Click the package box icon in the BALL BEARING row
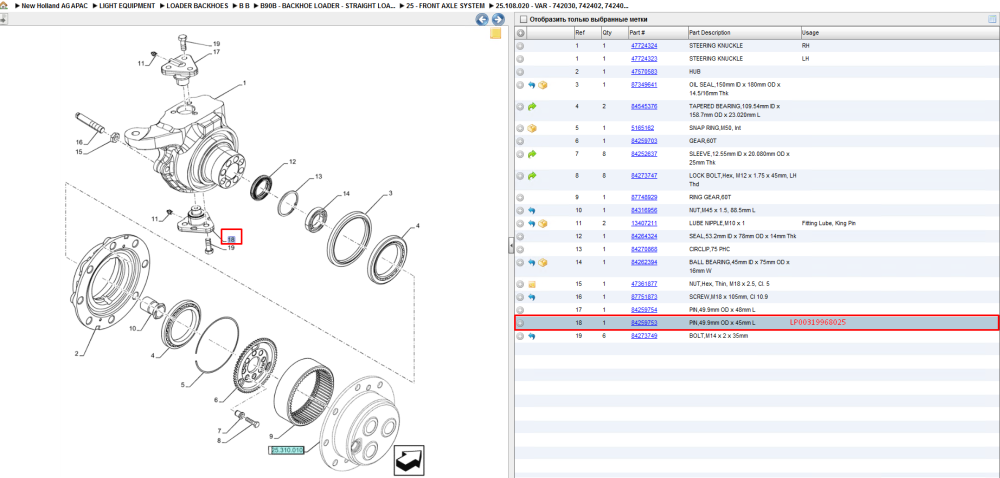Image resolution: width=1000 pixels, height=478 pixels. (x=543, y=262)
